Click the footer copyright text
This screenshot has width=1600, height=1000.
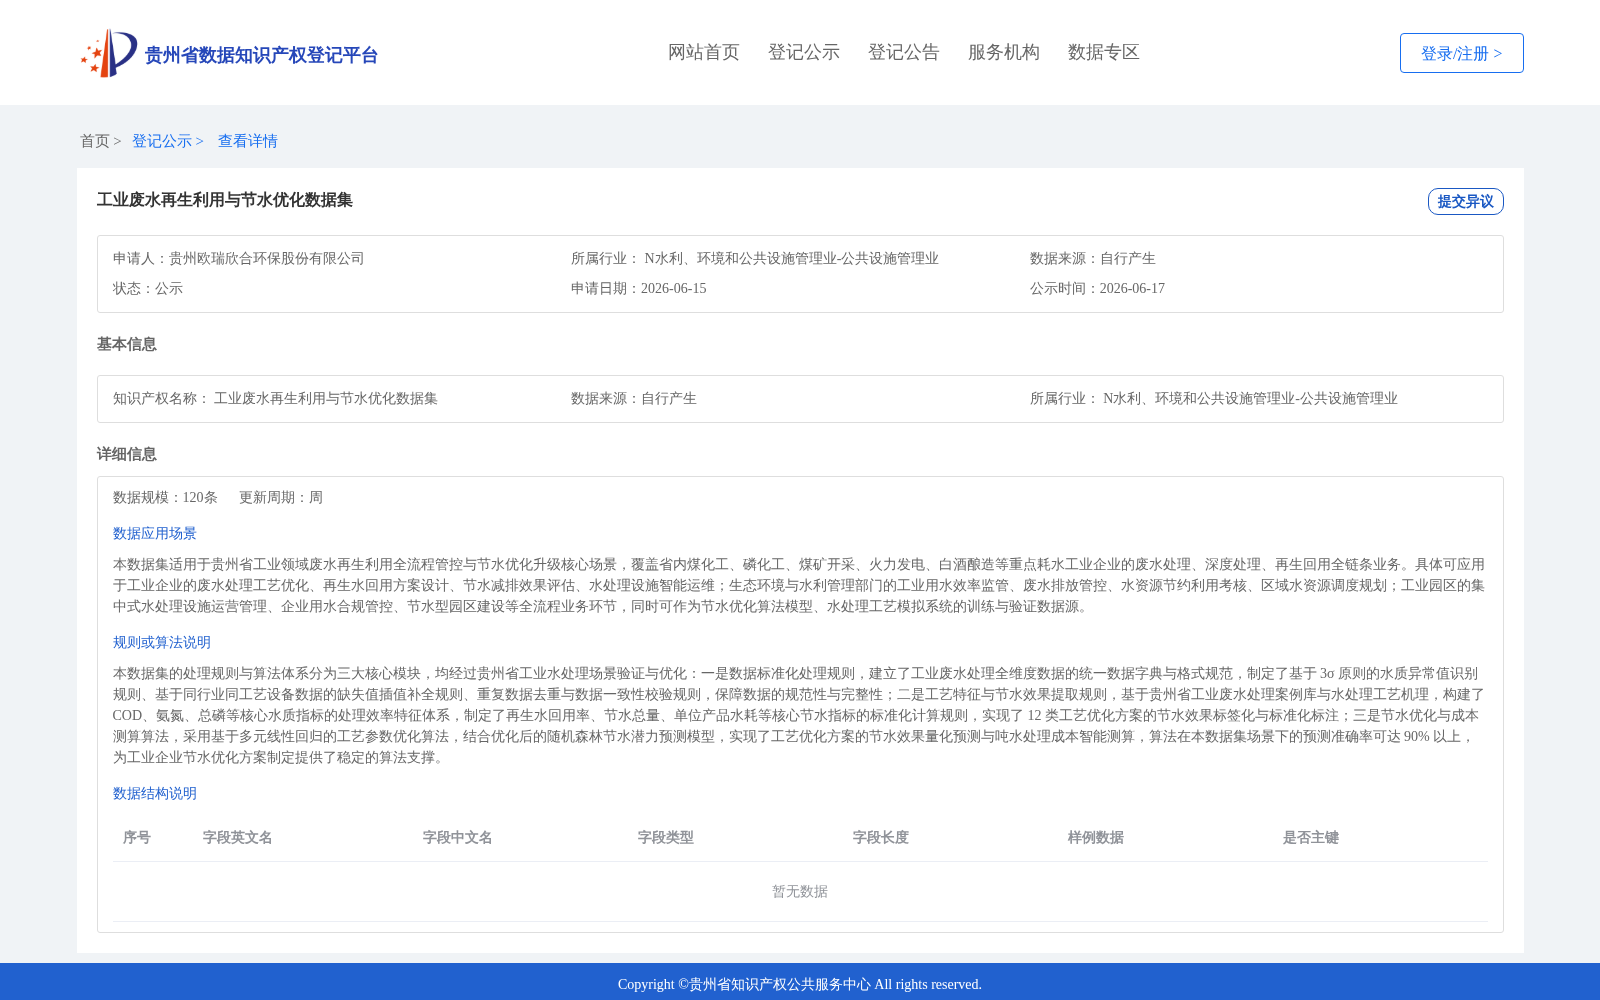point(800,984)
